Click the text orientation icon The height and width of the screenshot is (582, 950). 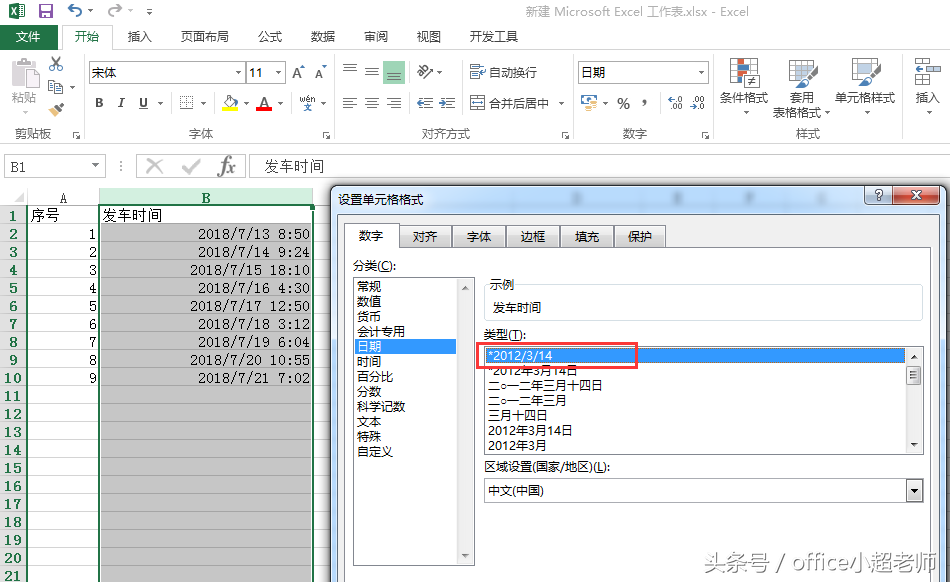tap(425, 71)
